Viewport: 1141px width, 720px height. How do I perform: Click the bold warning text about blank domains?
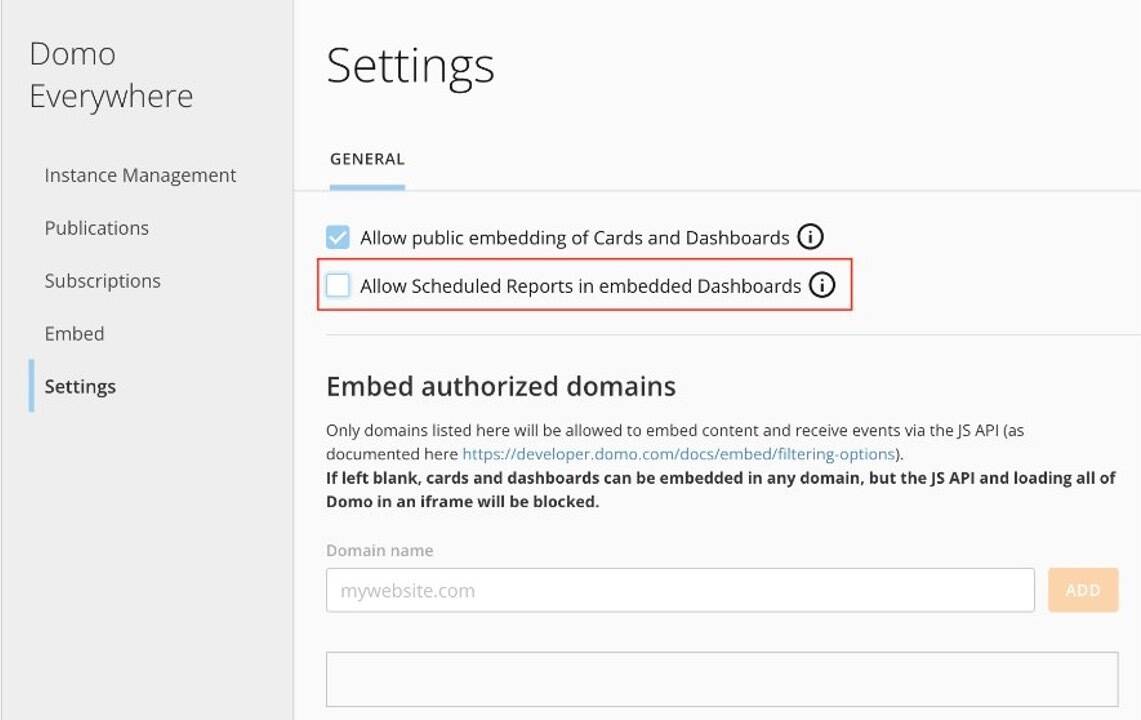pyautogui.click(x=720, y=490)
